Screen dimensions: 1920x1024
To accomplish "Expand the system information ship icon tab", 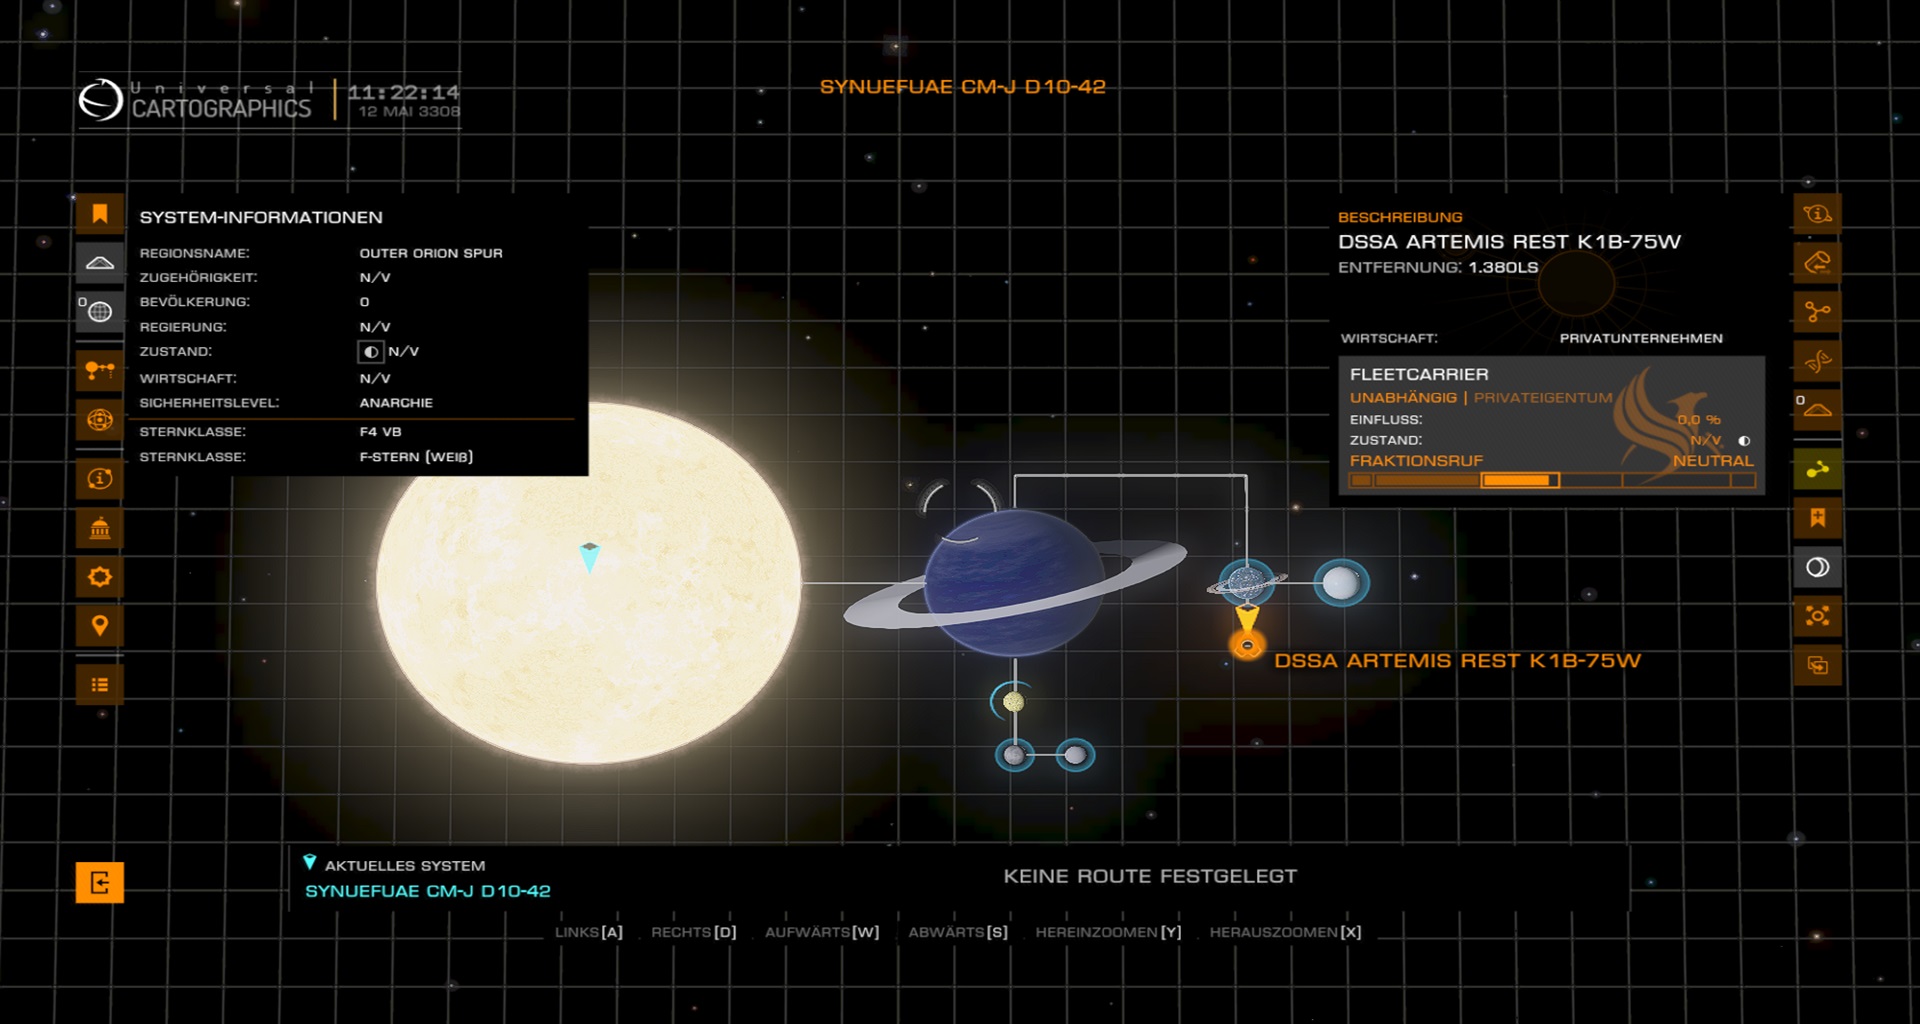I will coord(100,263).
